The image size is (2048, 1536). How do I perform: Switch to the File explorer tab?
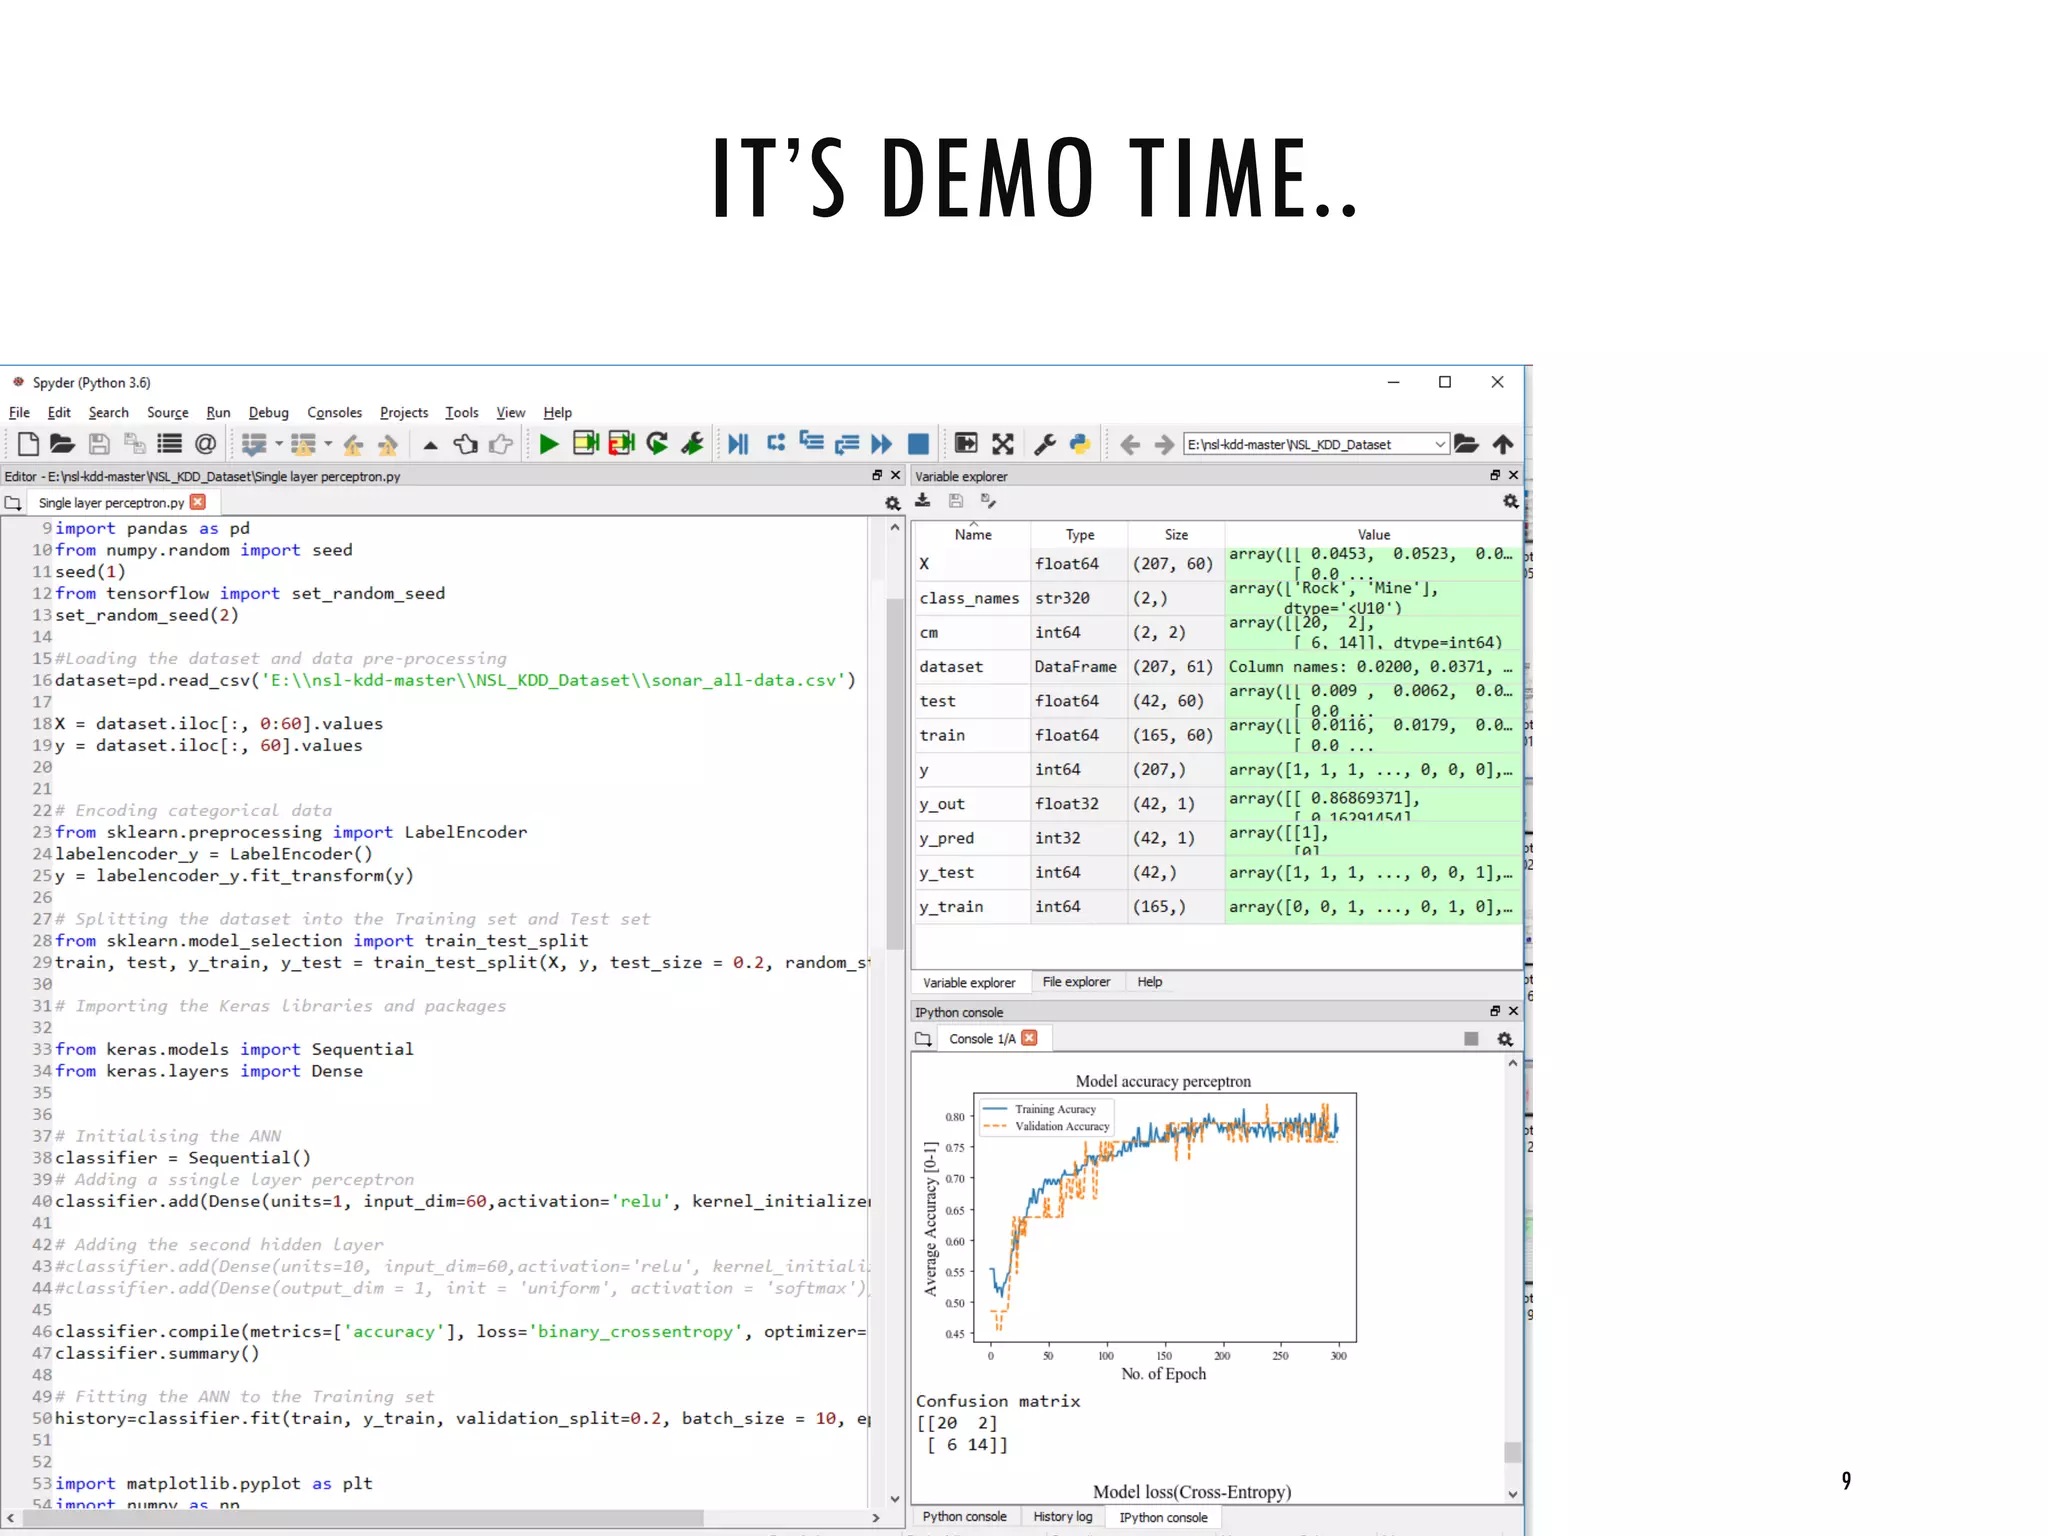(1076, 982)
